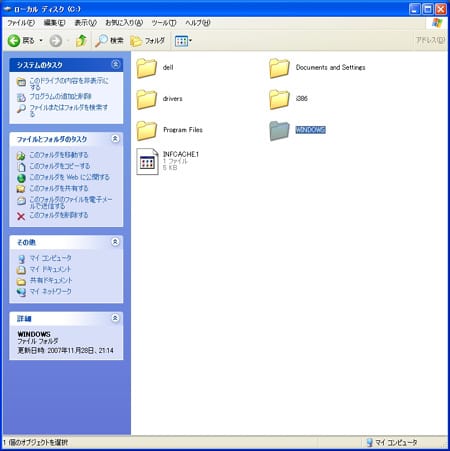Click 'このフォルダのファイルを電子メールで送信する' link

click(71, 202)
